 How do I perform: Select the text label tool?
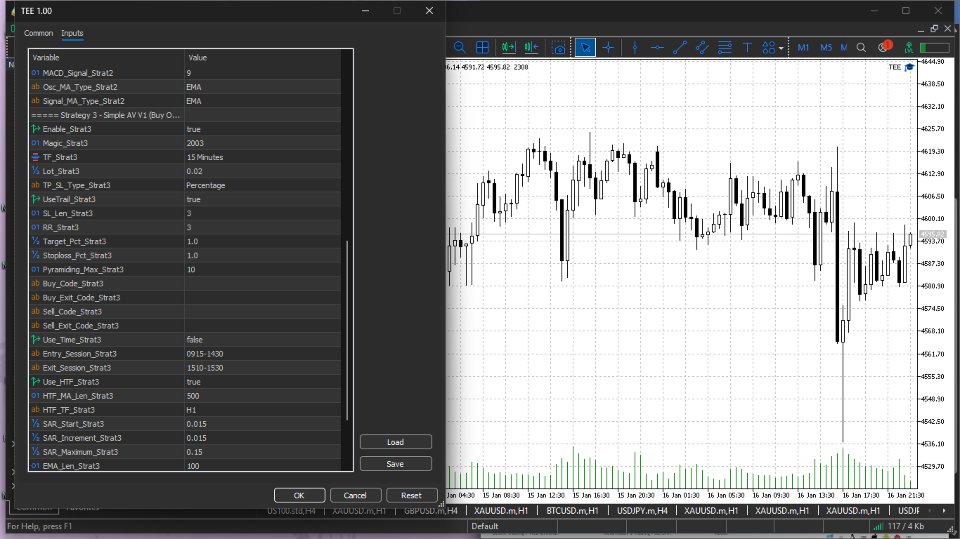coord(747,48)
